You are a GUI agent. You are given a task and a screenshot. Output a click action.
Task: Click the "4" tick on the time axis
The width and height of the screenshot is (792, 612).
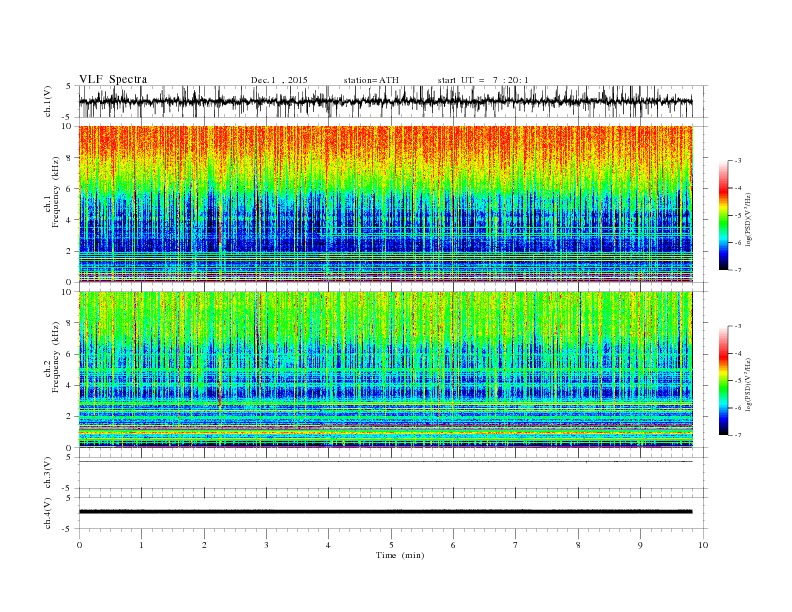pos(328,545)
